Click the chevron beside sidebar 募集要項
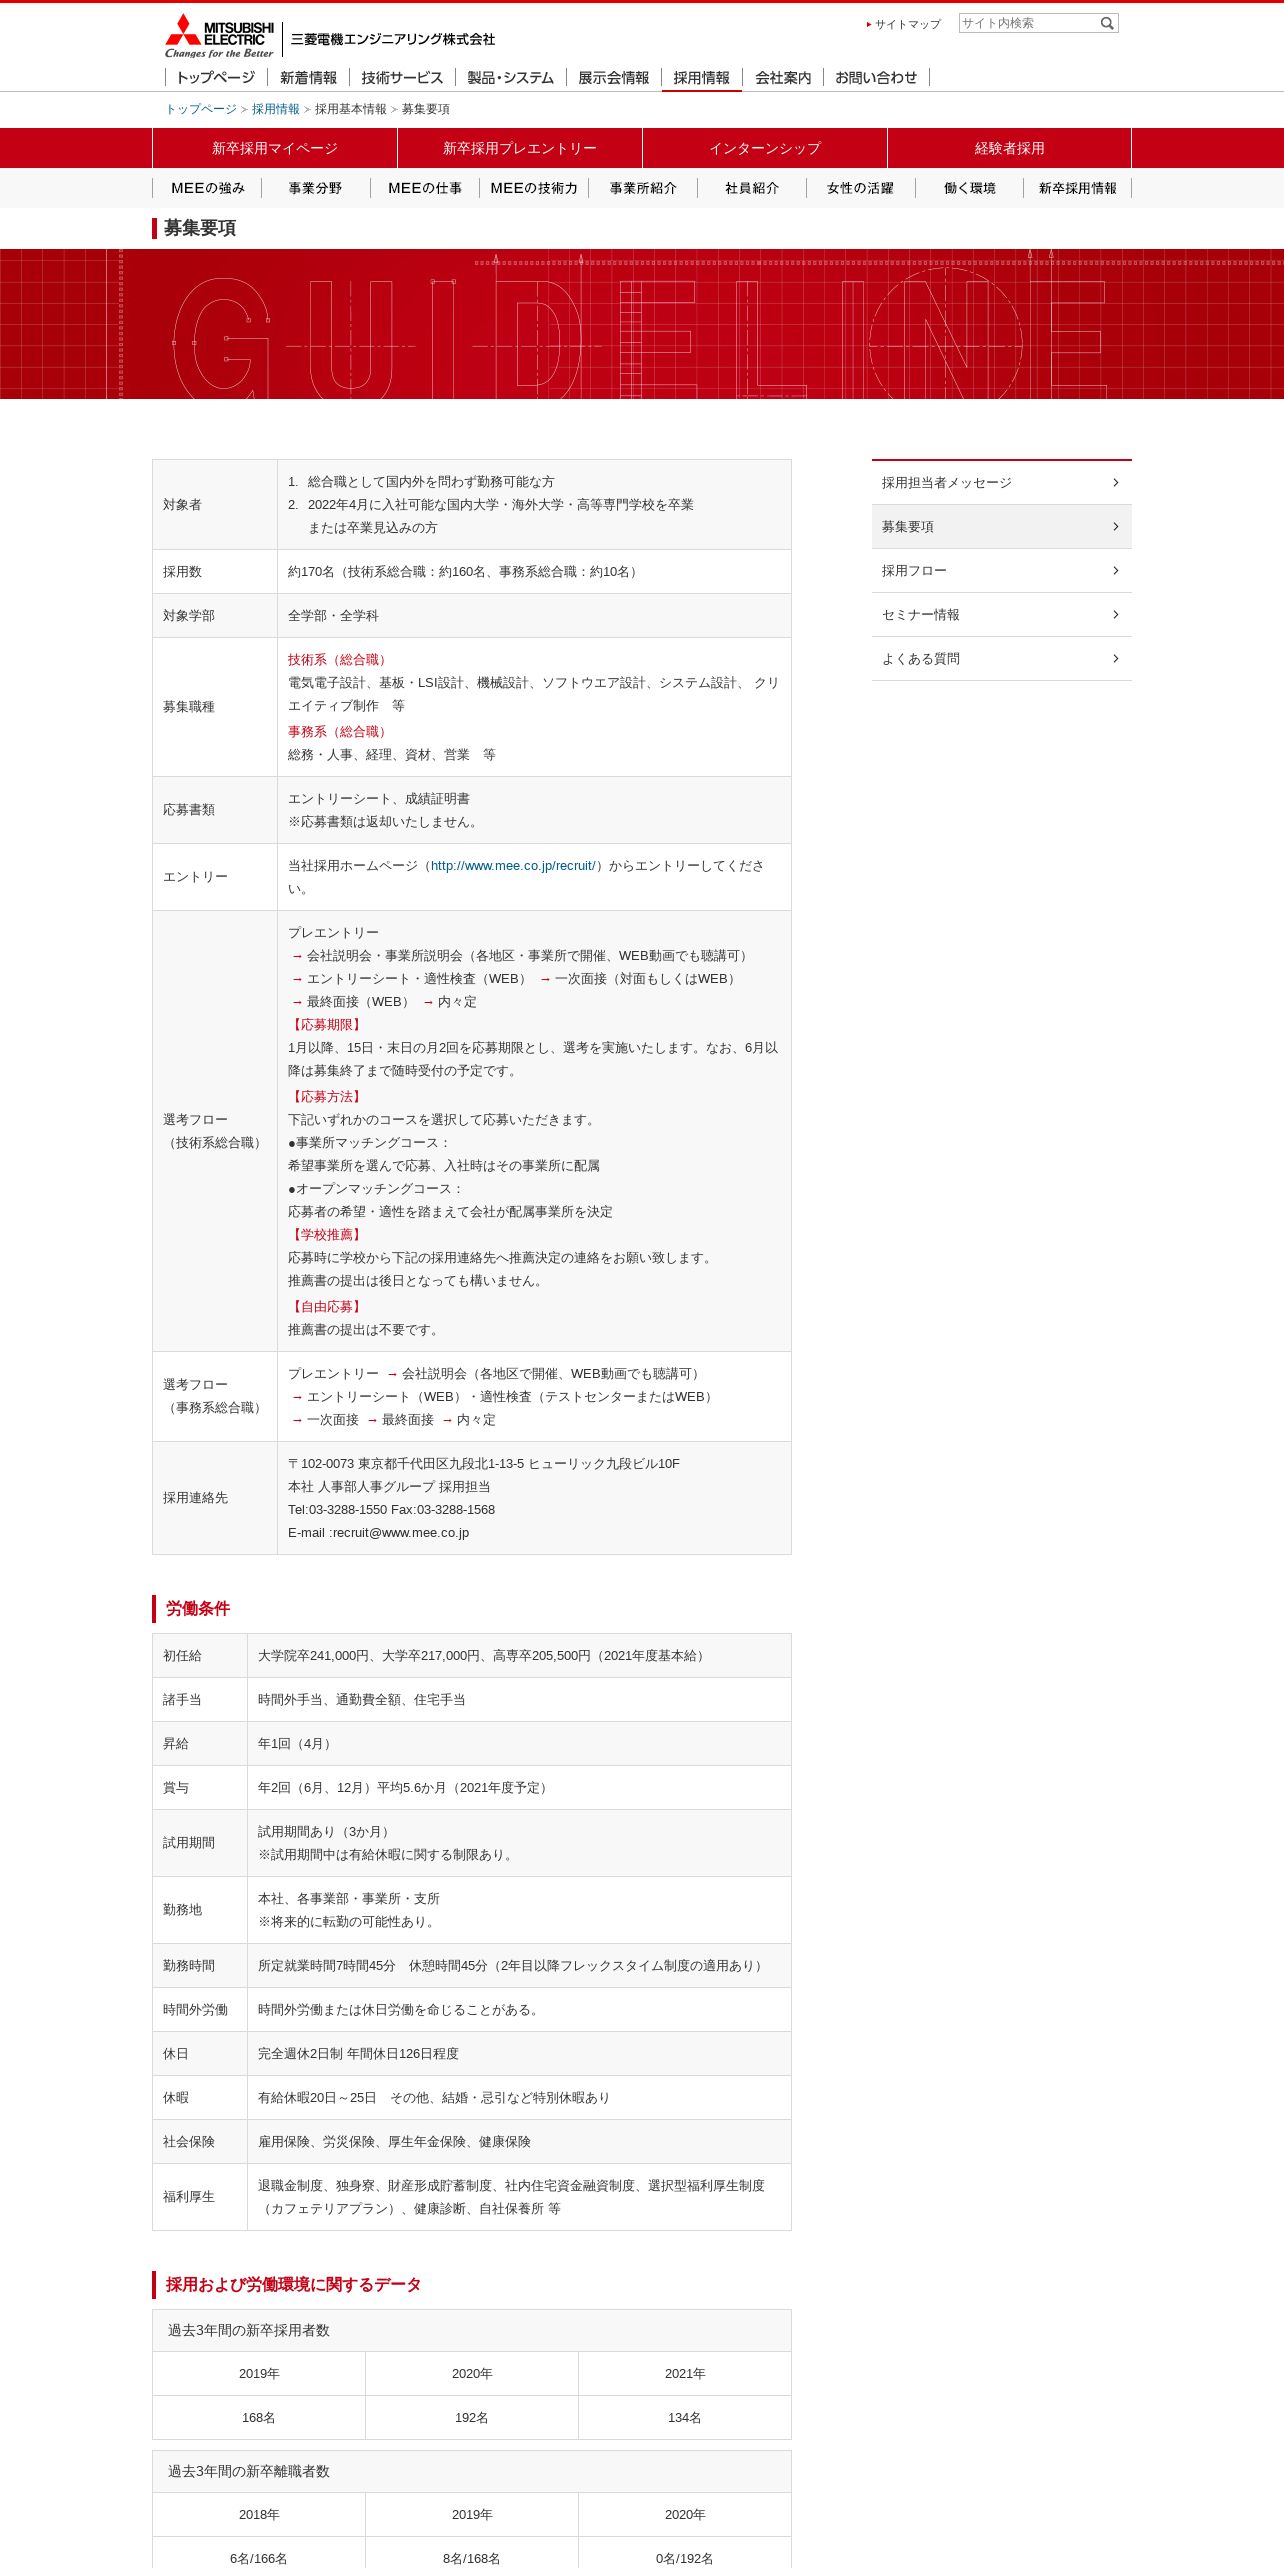 [x=1116, y=527]
